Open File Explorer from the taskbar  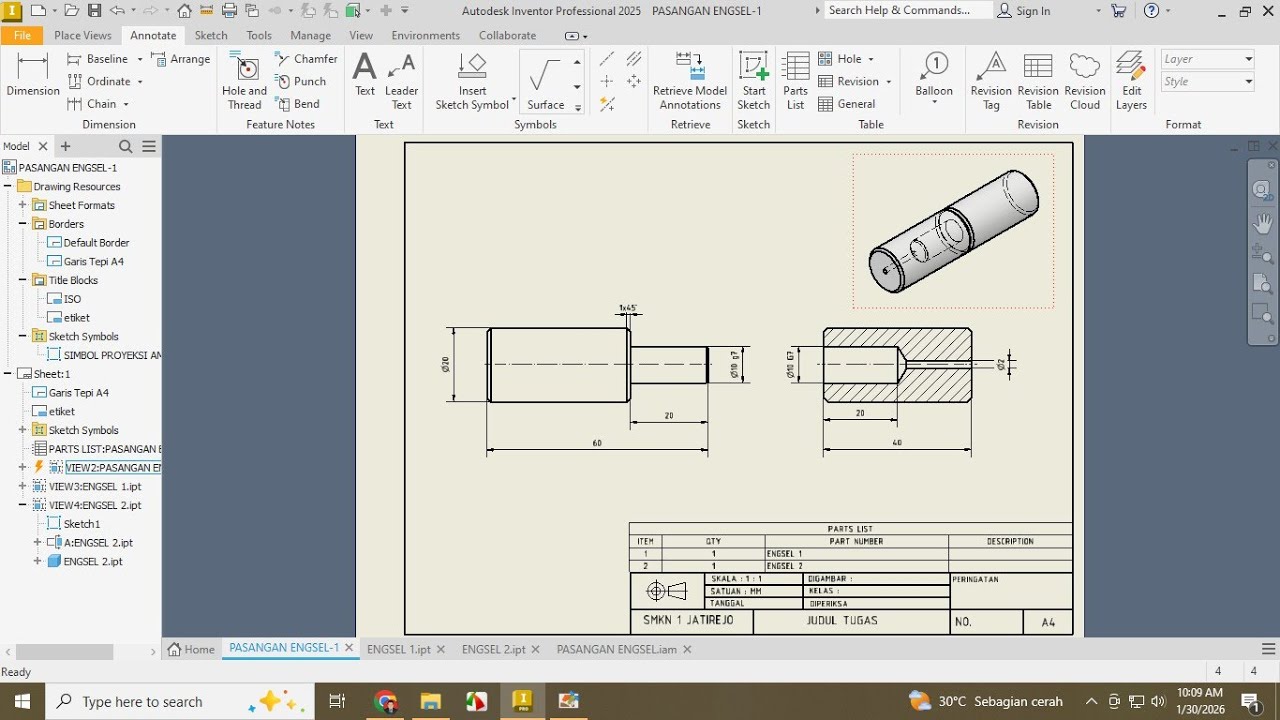click(x=430, y=701)
